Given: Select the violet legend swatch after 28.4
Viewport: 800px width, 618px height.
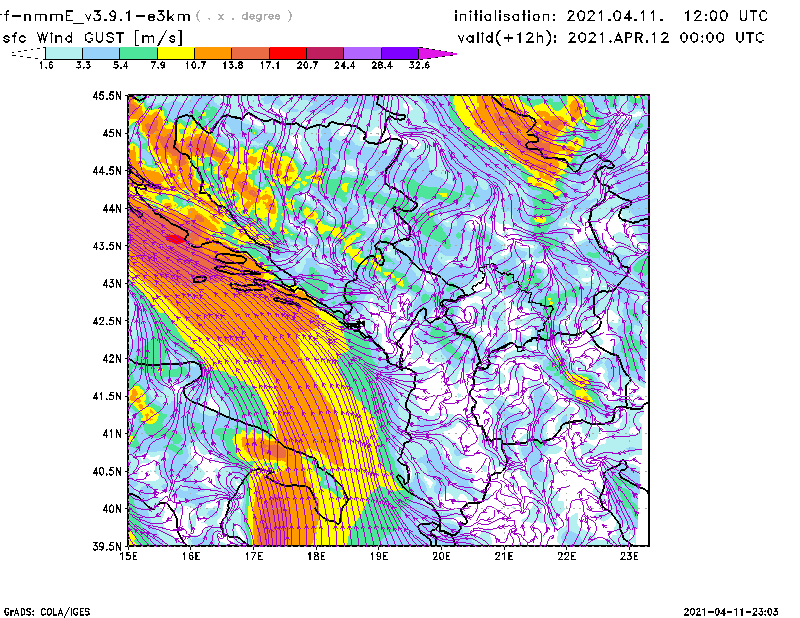Looking at the screenshot, I should click(400, 53).
